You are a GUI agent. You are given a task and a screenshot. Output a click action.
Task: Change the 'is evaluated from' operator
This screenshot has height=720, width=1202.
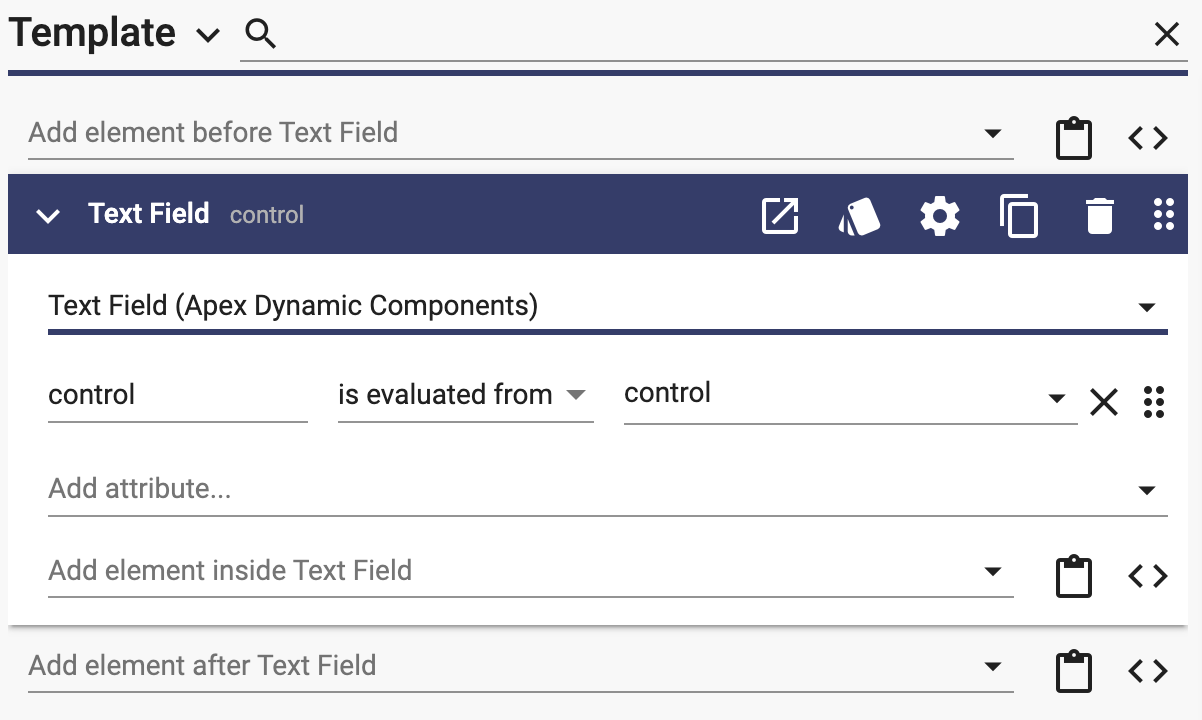pyautogui.click(x=465, y=395)
